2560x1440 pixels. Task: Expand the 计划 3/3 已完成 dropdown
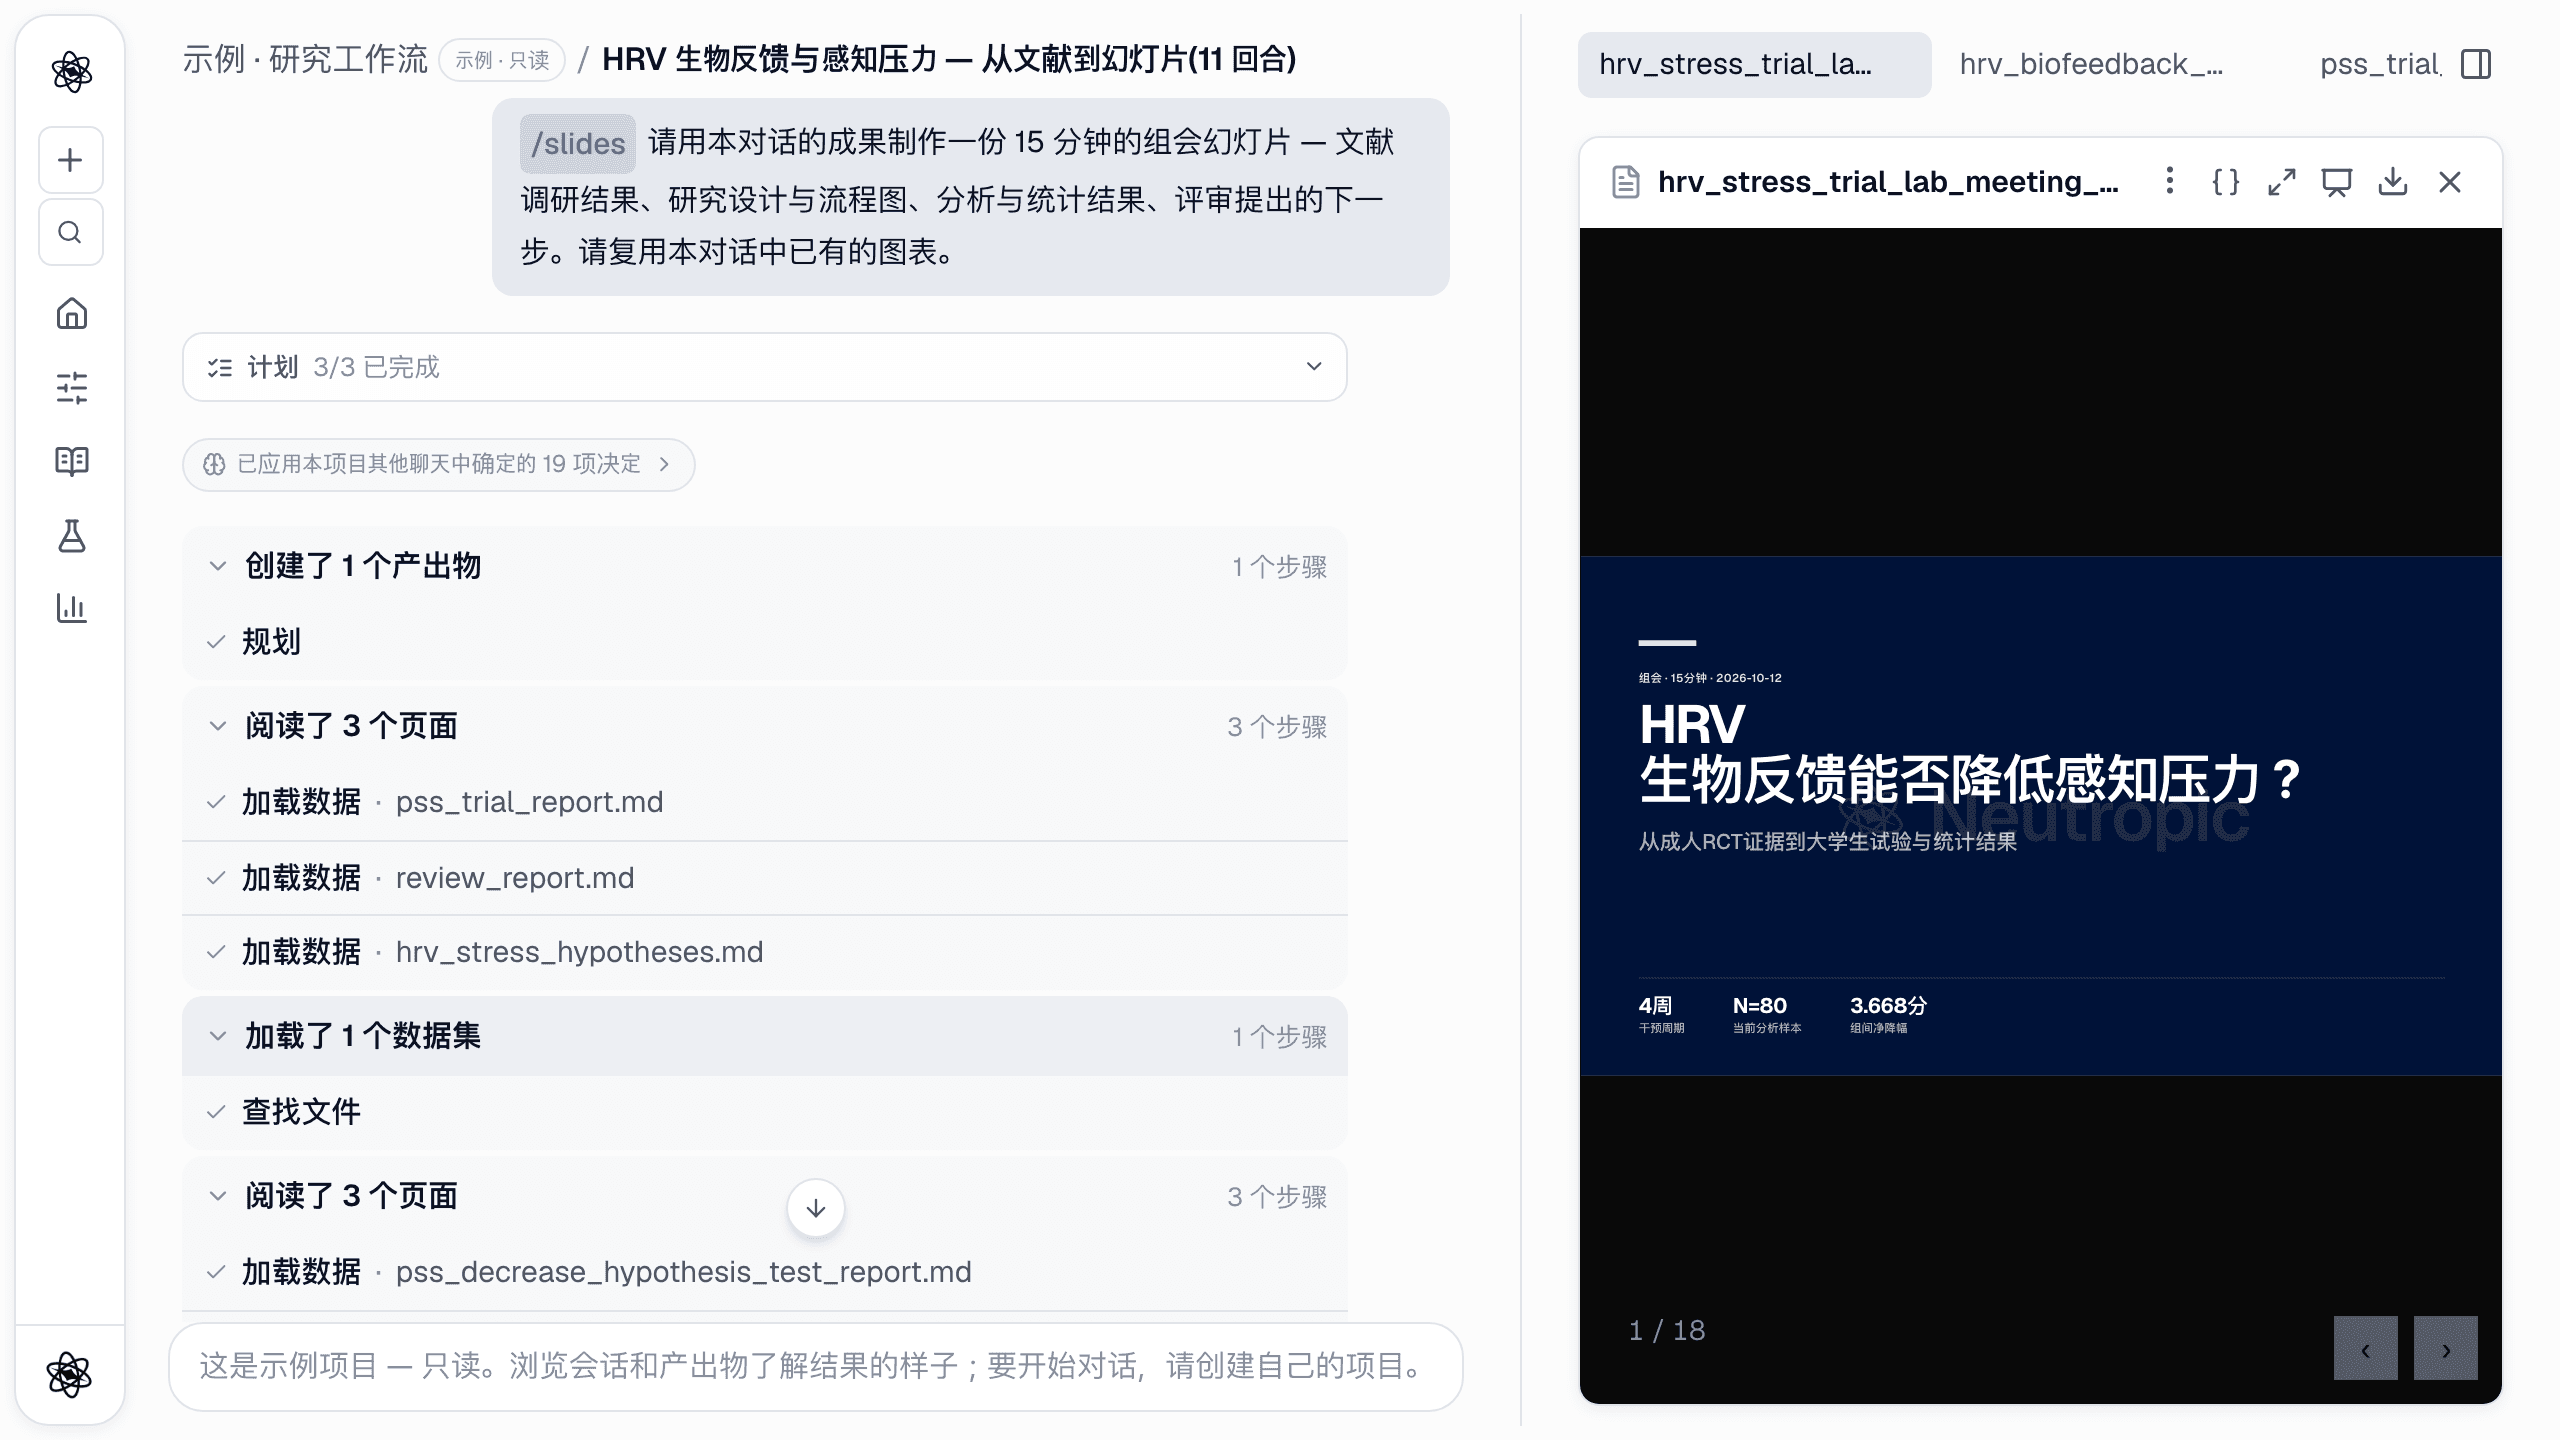(765, 367)
